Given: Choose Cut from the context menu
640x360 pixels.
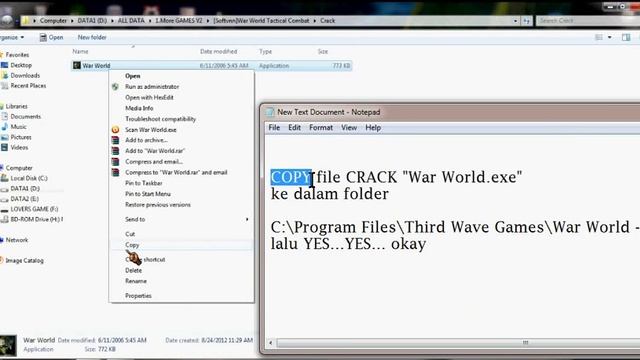Looking at the screenshot, I should pyautogui.click(x=130, y=234).
